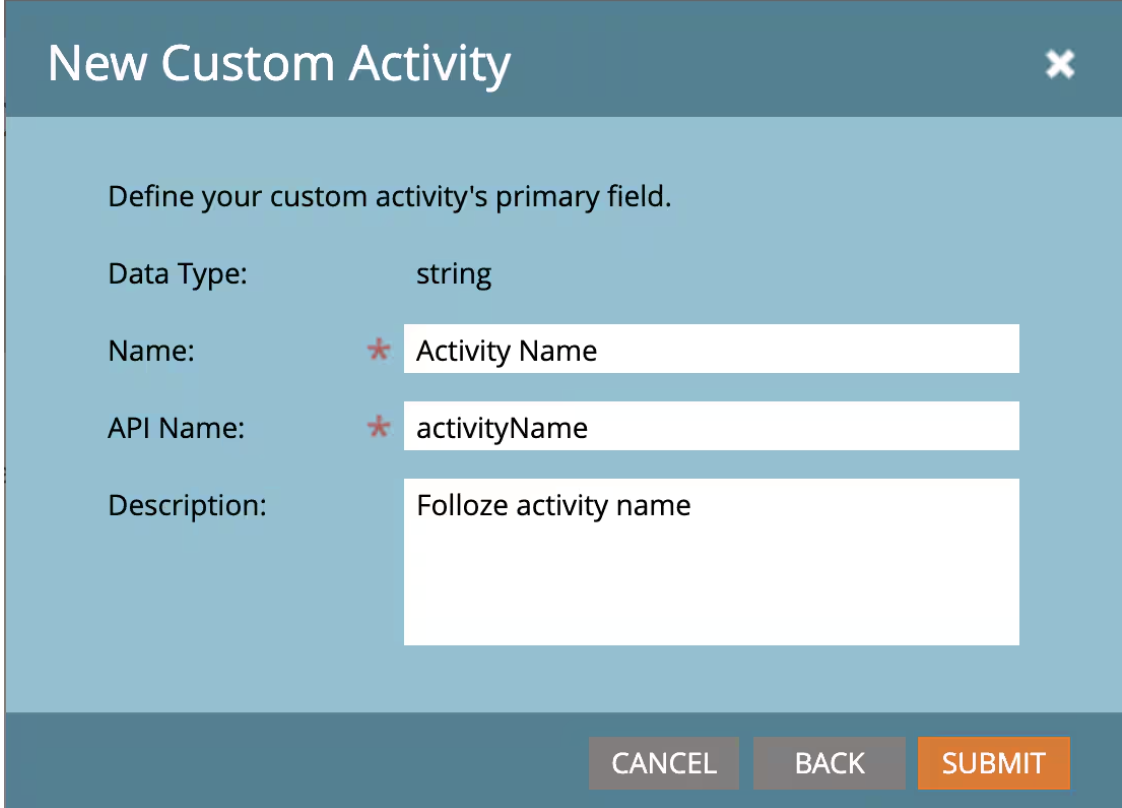
Task: Click the required asterisk beside API Name
Action: click(378, 428)
